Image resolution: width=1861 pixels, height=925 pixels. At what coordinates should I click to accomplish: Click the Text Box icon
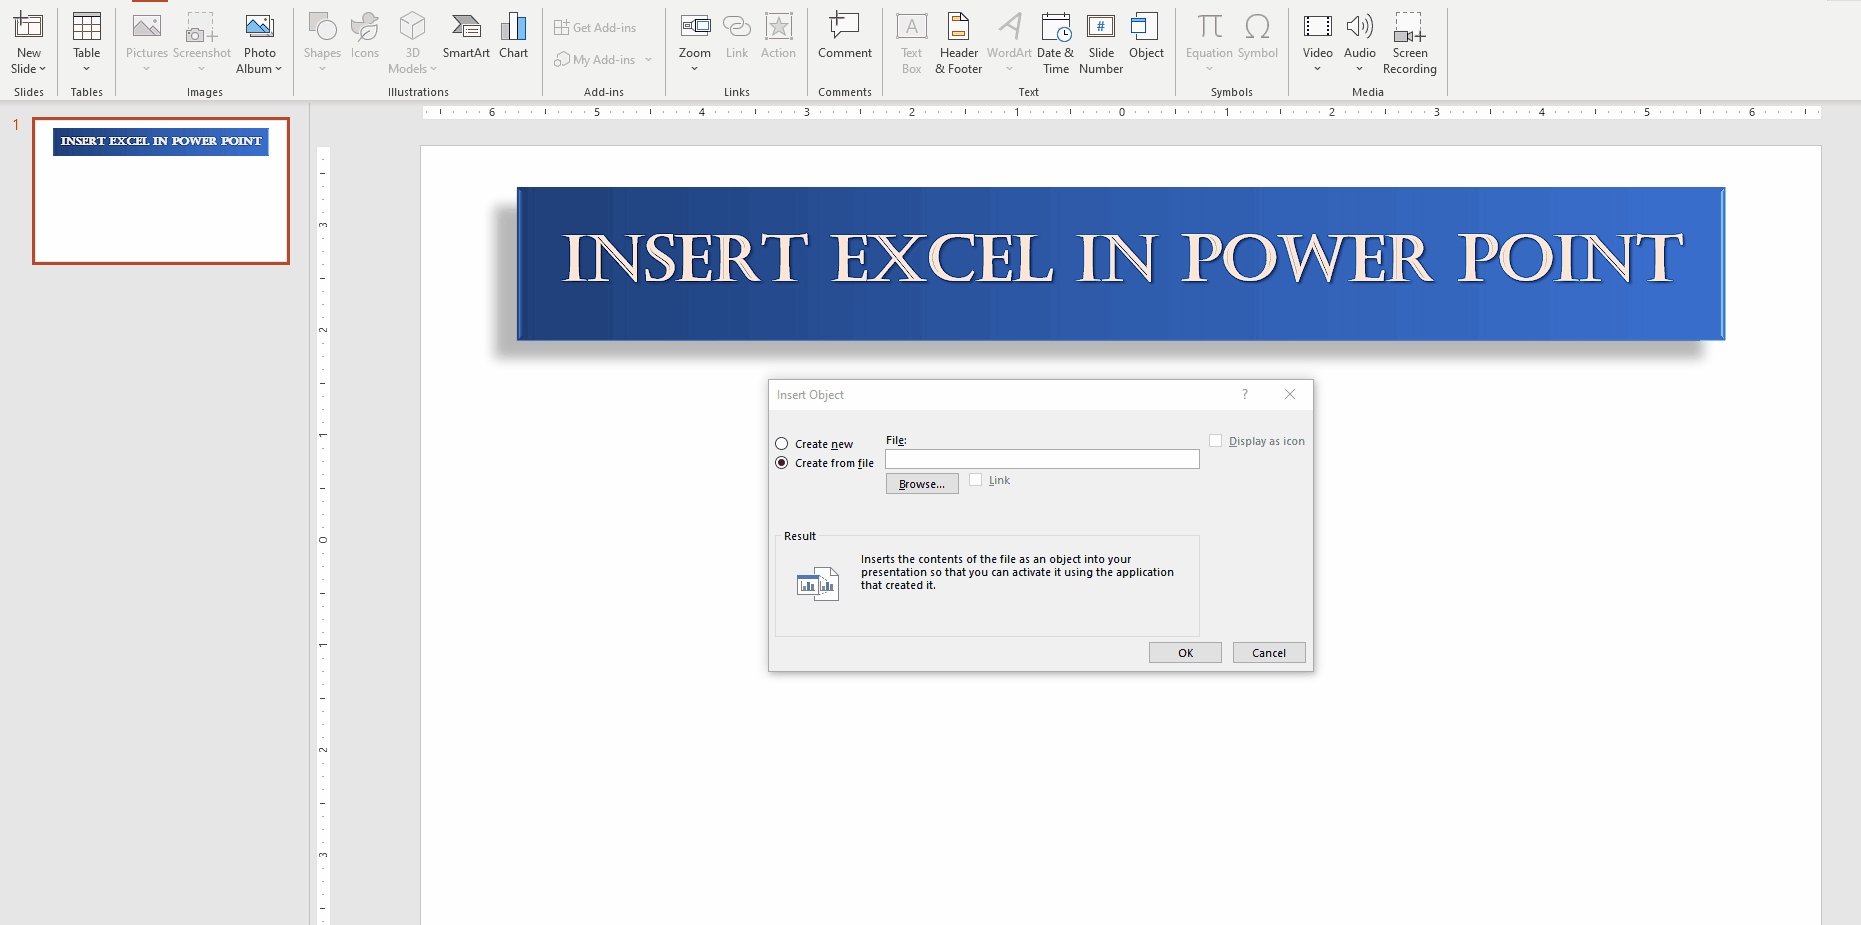click(911, 27)
